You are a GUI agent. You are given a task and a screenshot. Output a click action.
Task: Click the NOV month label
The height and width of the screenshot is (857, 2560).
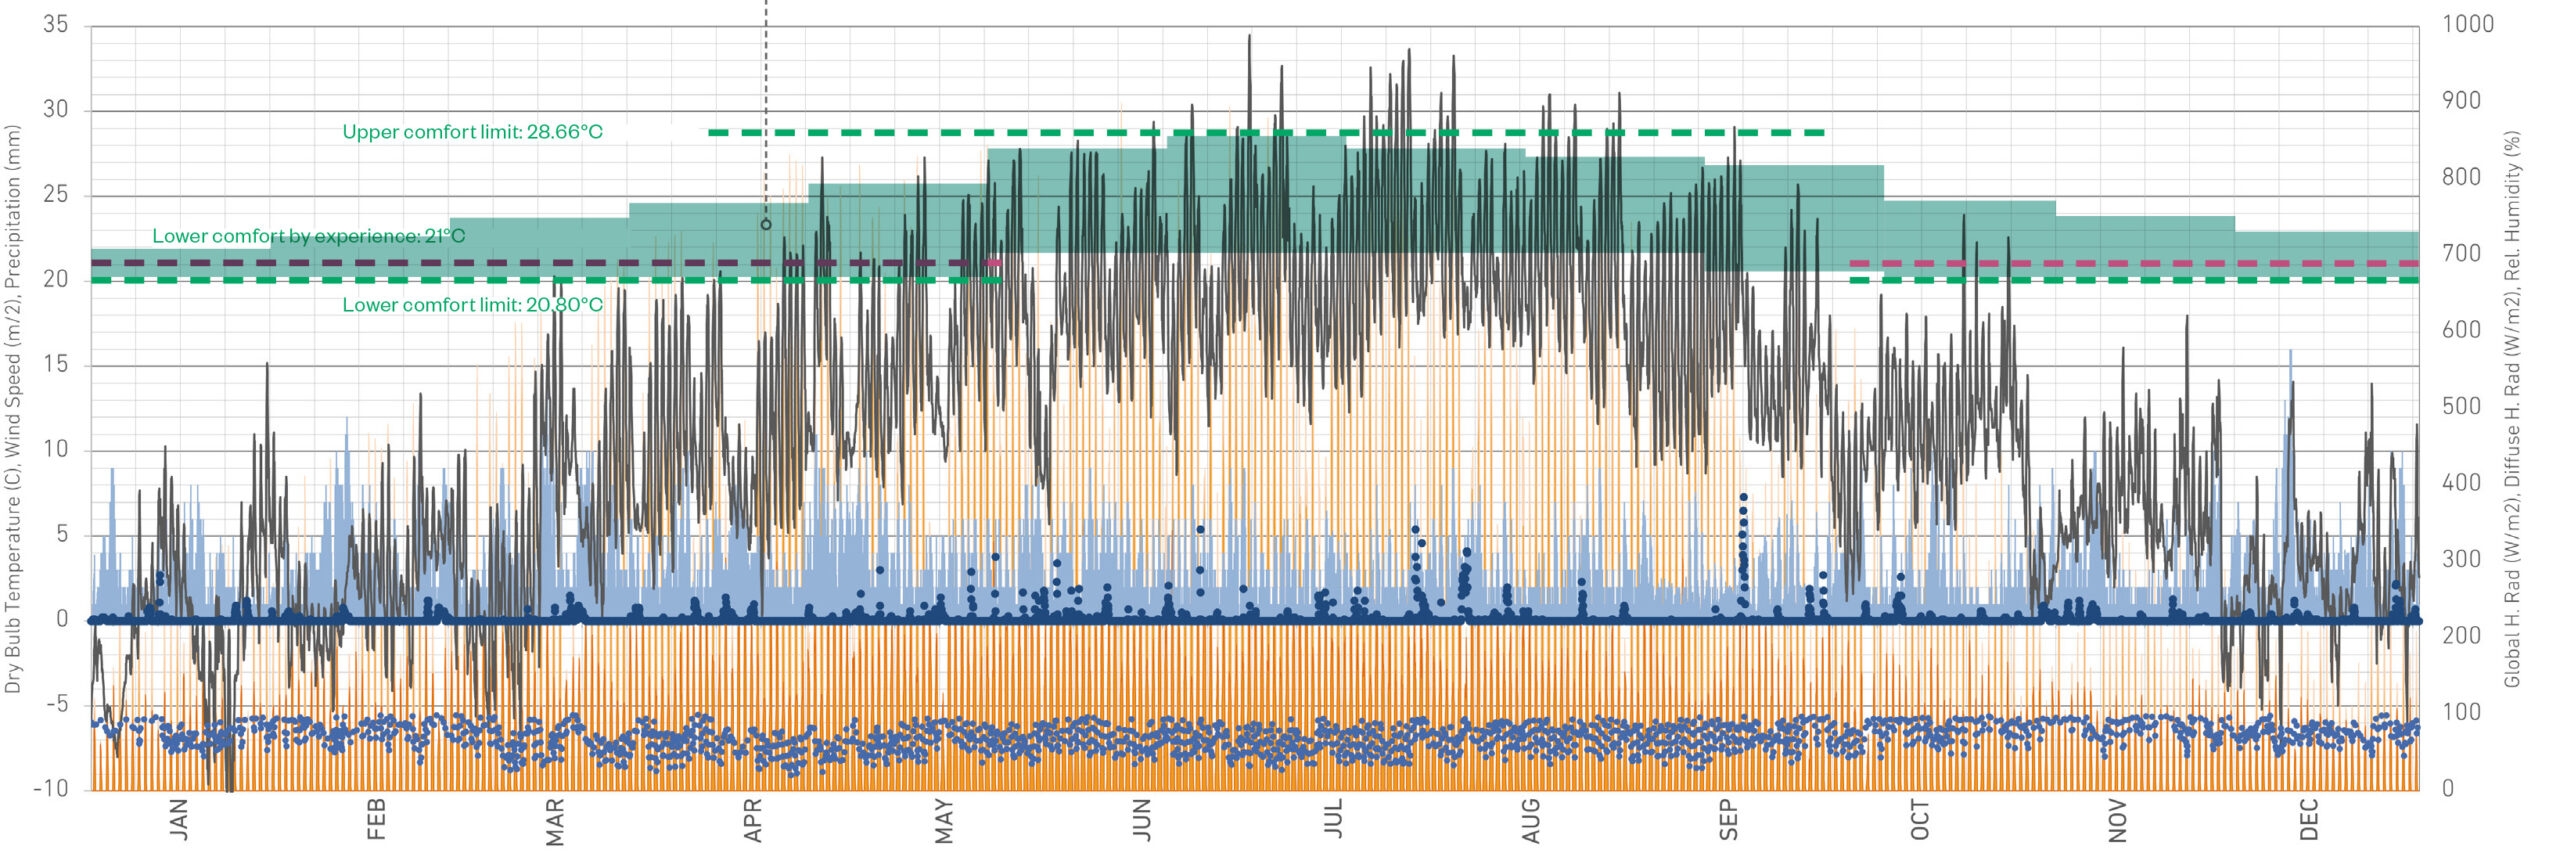2117,820
